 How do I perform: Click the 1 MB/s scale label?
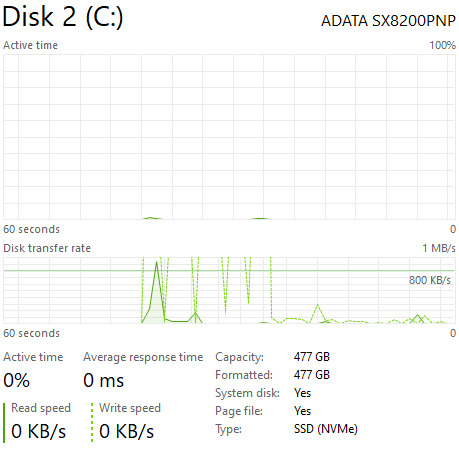pos(439,248)
